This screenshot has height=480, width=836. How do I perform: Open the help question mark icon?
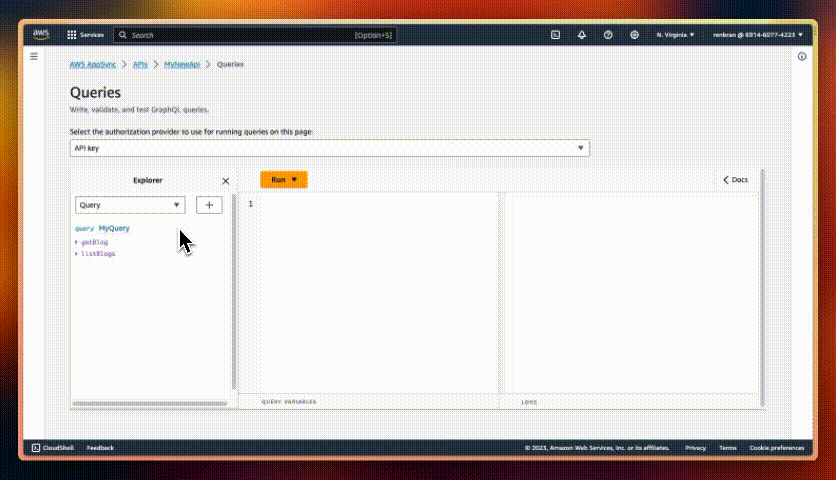(x=608, y=35)
